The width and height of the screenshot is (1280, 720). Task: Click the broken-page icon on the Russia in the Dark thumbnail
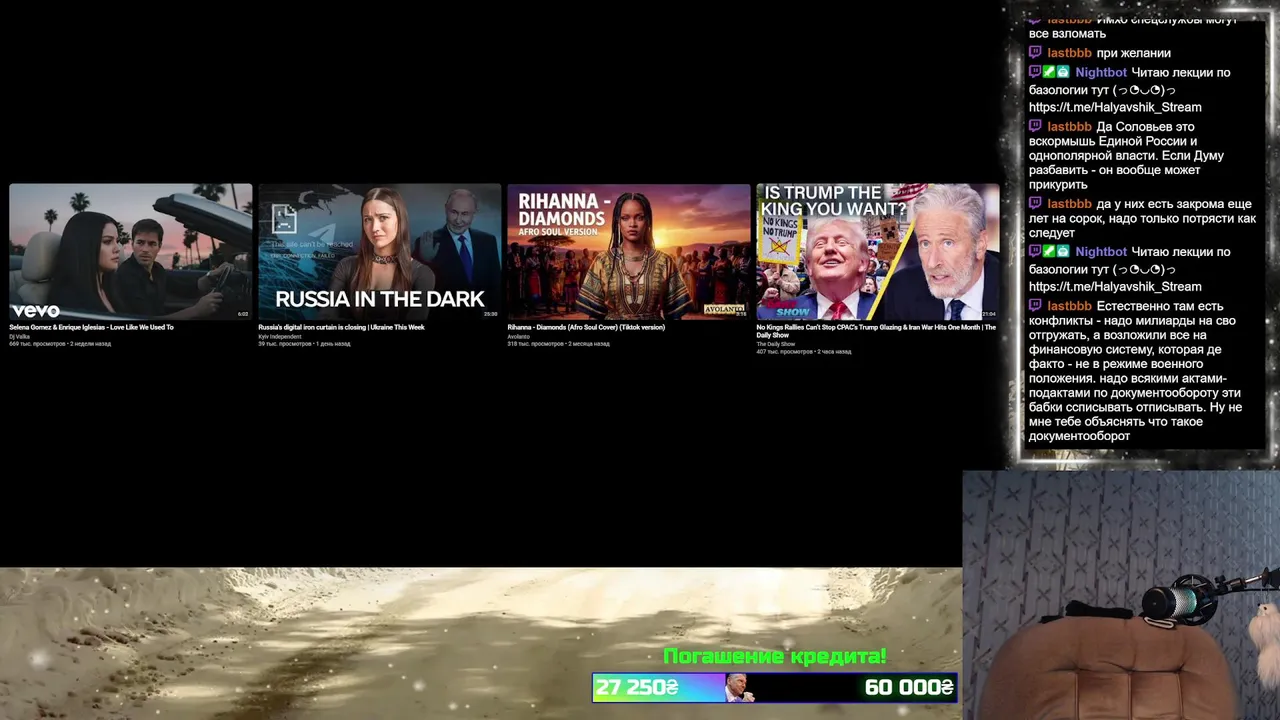(284, 220)
